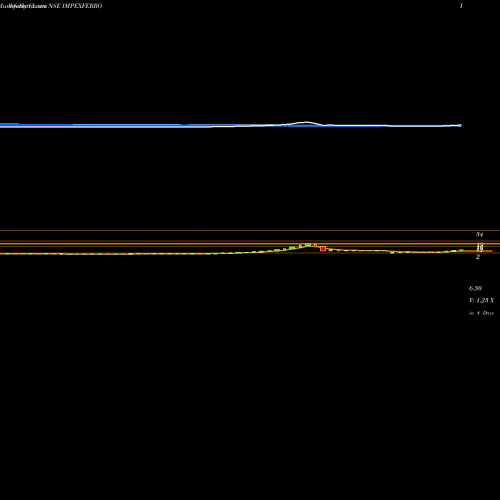This screenshot has height=500, width=500.
Task: Click the price label 2 below the orange lines
Action: point(478,257)
